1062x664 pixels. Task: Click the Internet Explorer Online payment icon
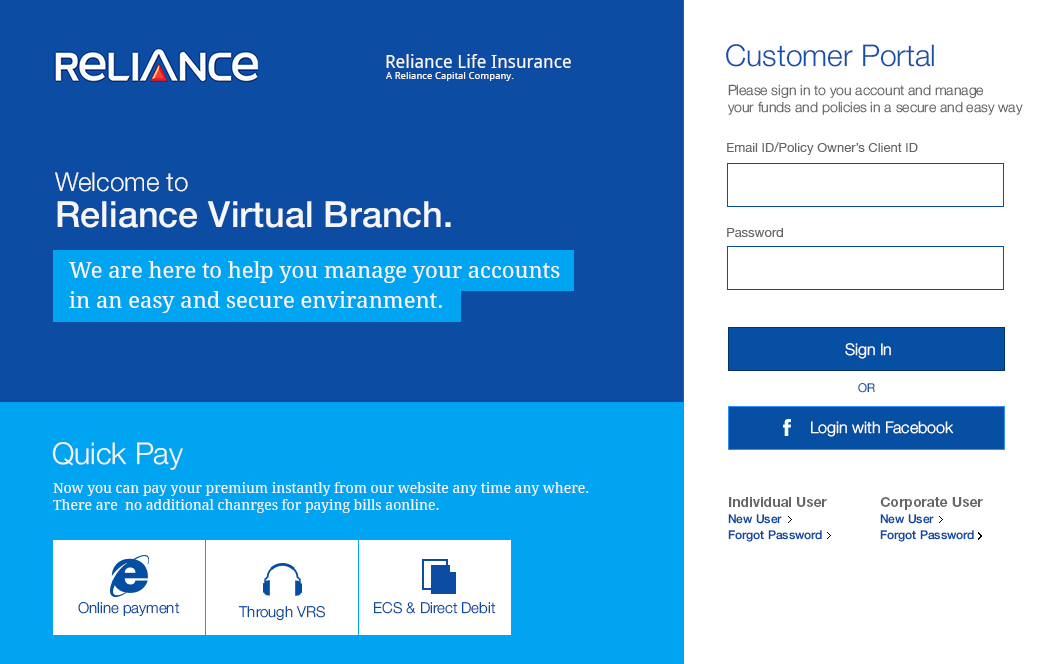click(129, 577)
